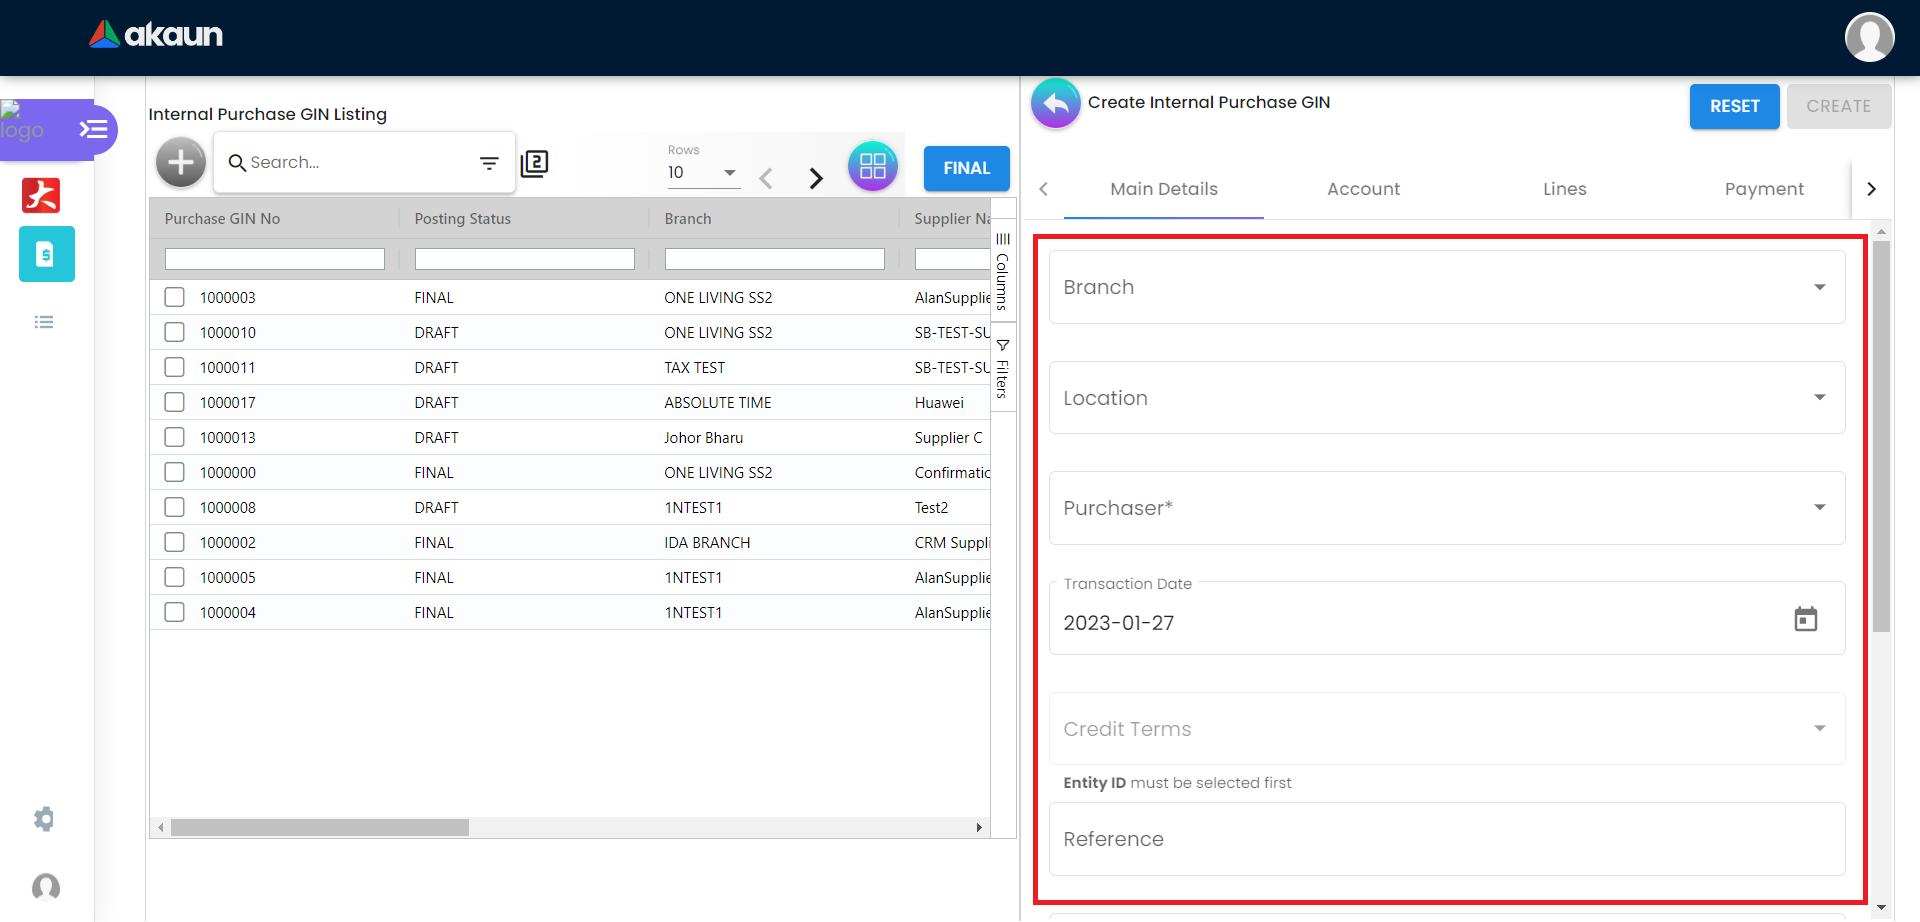
Task: Click the RESET button
Action: pos(1734,106)
